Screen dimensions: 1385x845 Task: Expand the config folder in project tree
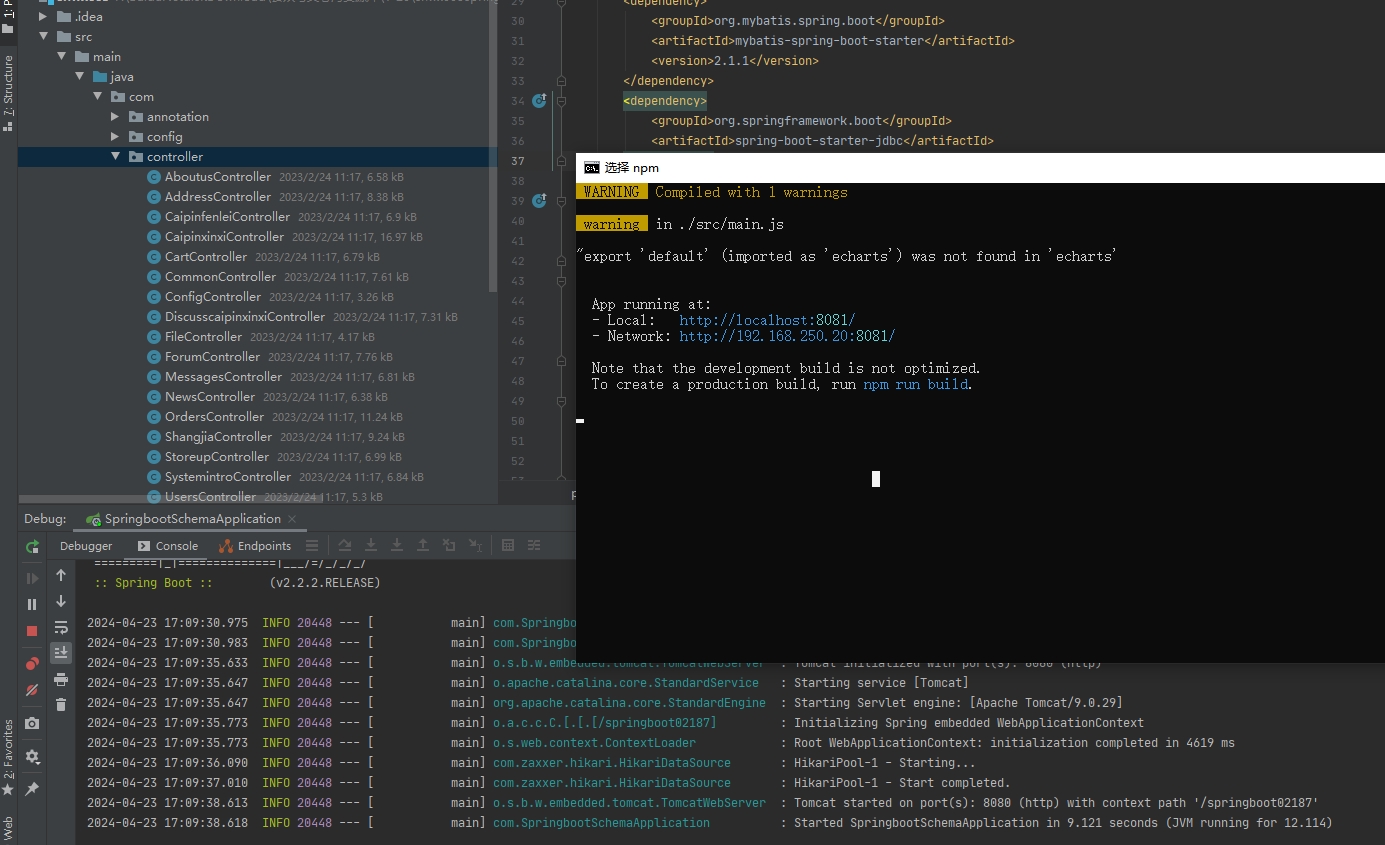click(115, 137)
